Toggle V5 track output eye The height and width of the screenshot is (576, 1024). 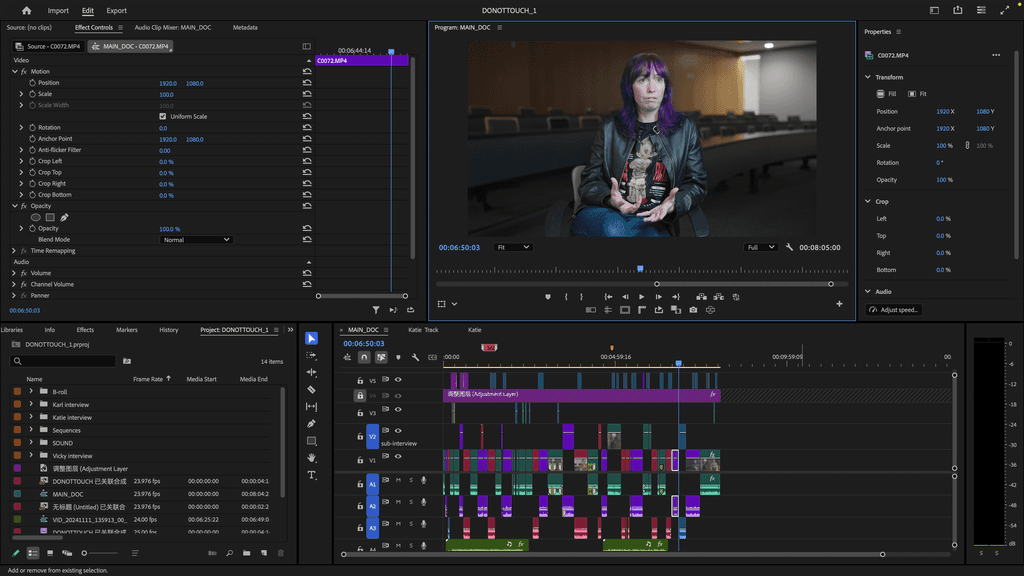398,379
